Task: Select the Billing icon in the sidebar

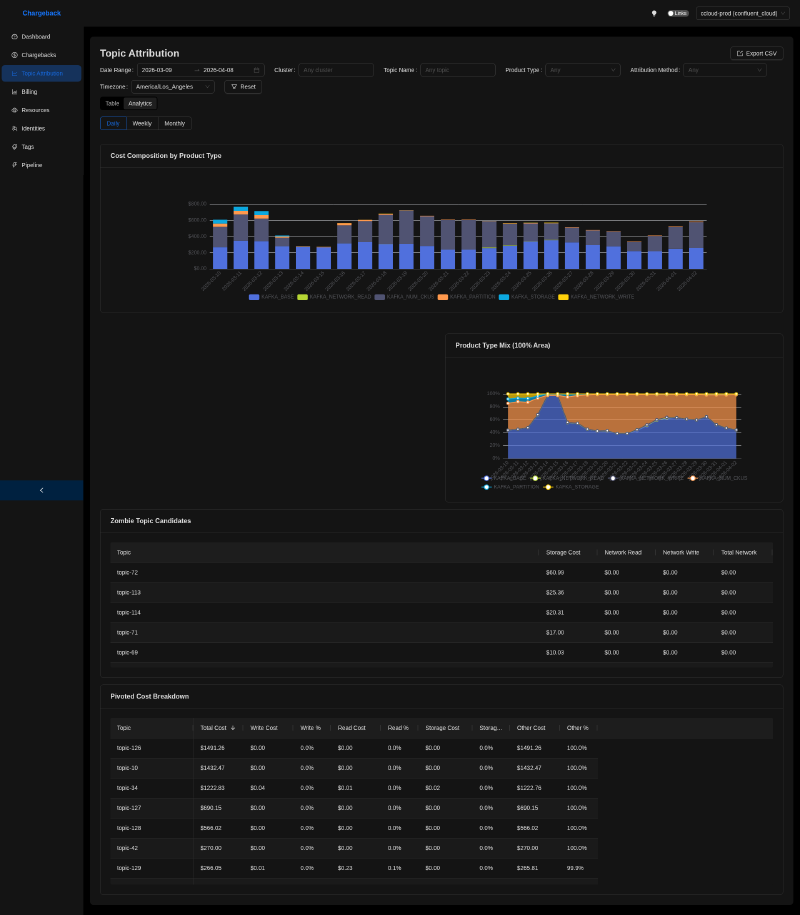Action: (x=14, y=91)
